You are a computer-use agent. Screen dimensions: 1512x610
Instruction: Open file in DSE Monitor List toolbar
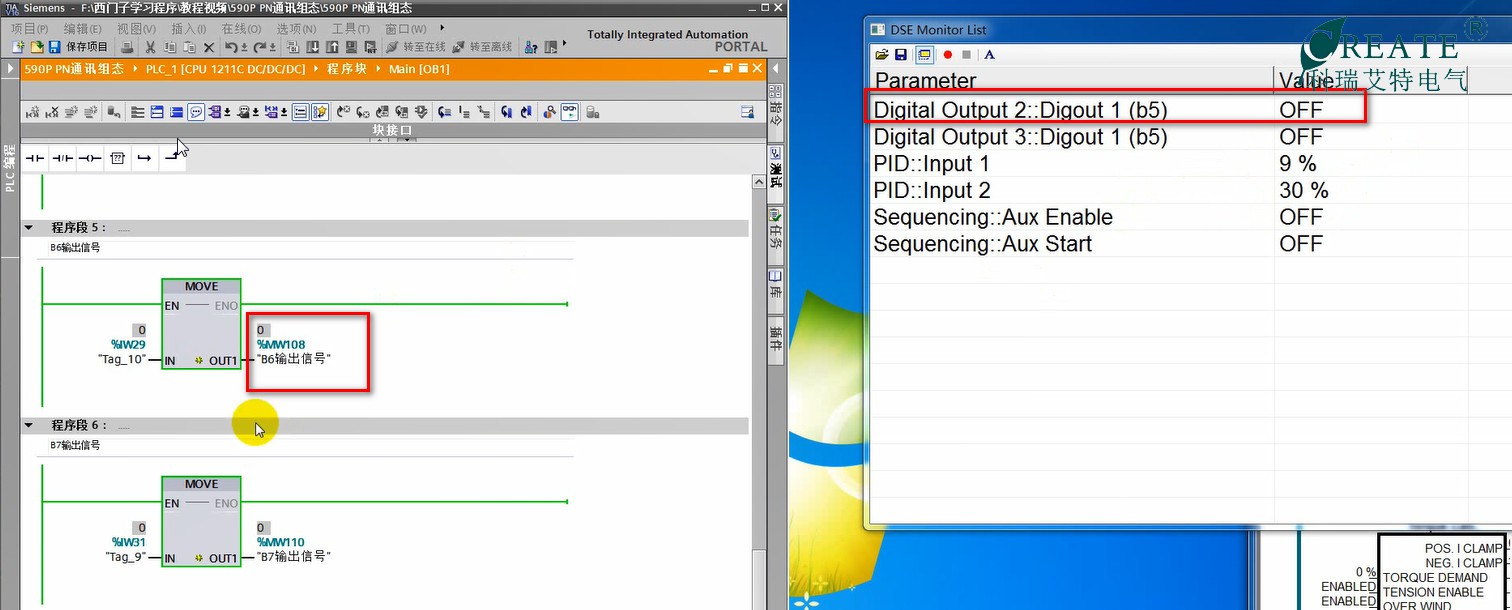pos(882,55)
